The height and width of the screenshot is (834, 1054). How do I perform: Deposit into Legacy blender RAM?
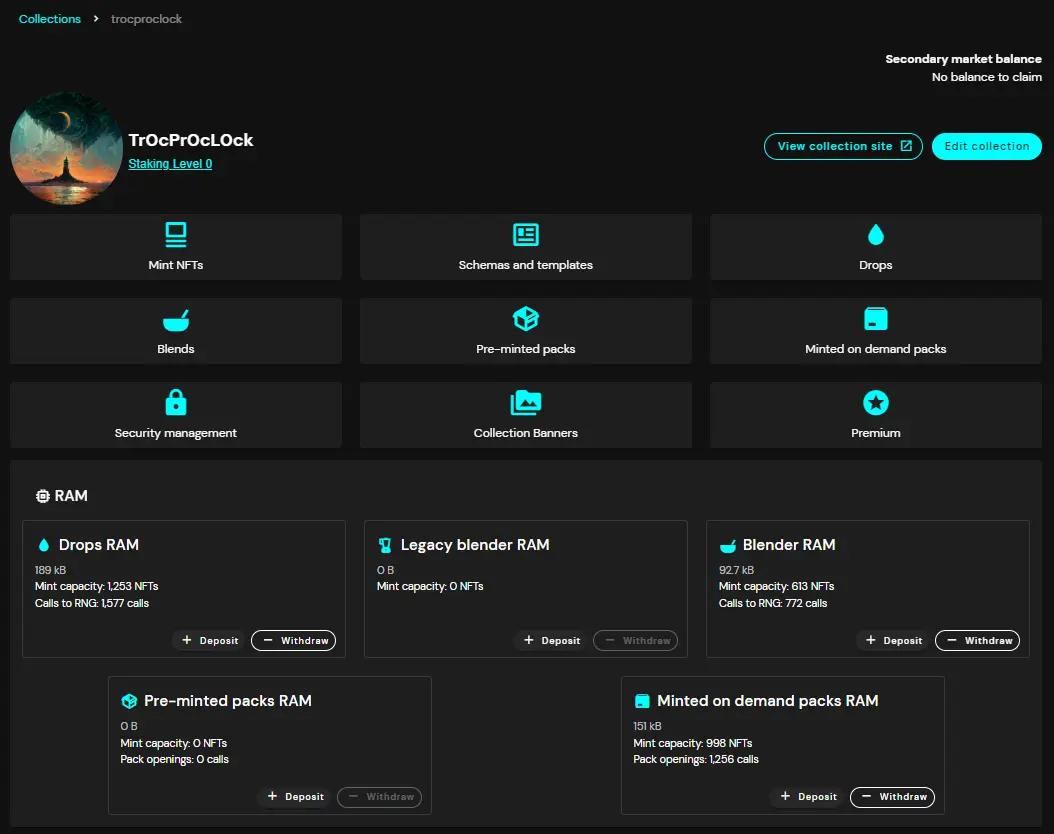552,640
